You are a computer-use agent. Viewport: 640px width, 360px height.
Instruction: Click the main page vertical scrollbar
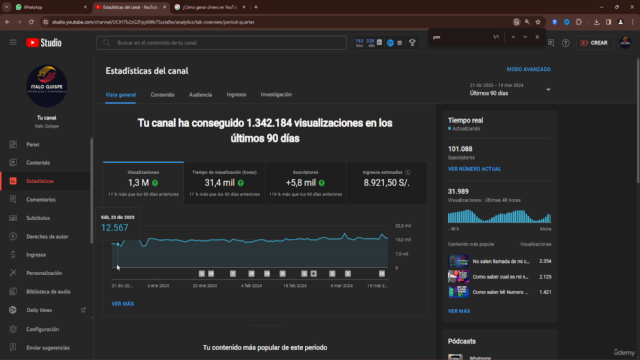[638, 122]
